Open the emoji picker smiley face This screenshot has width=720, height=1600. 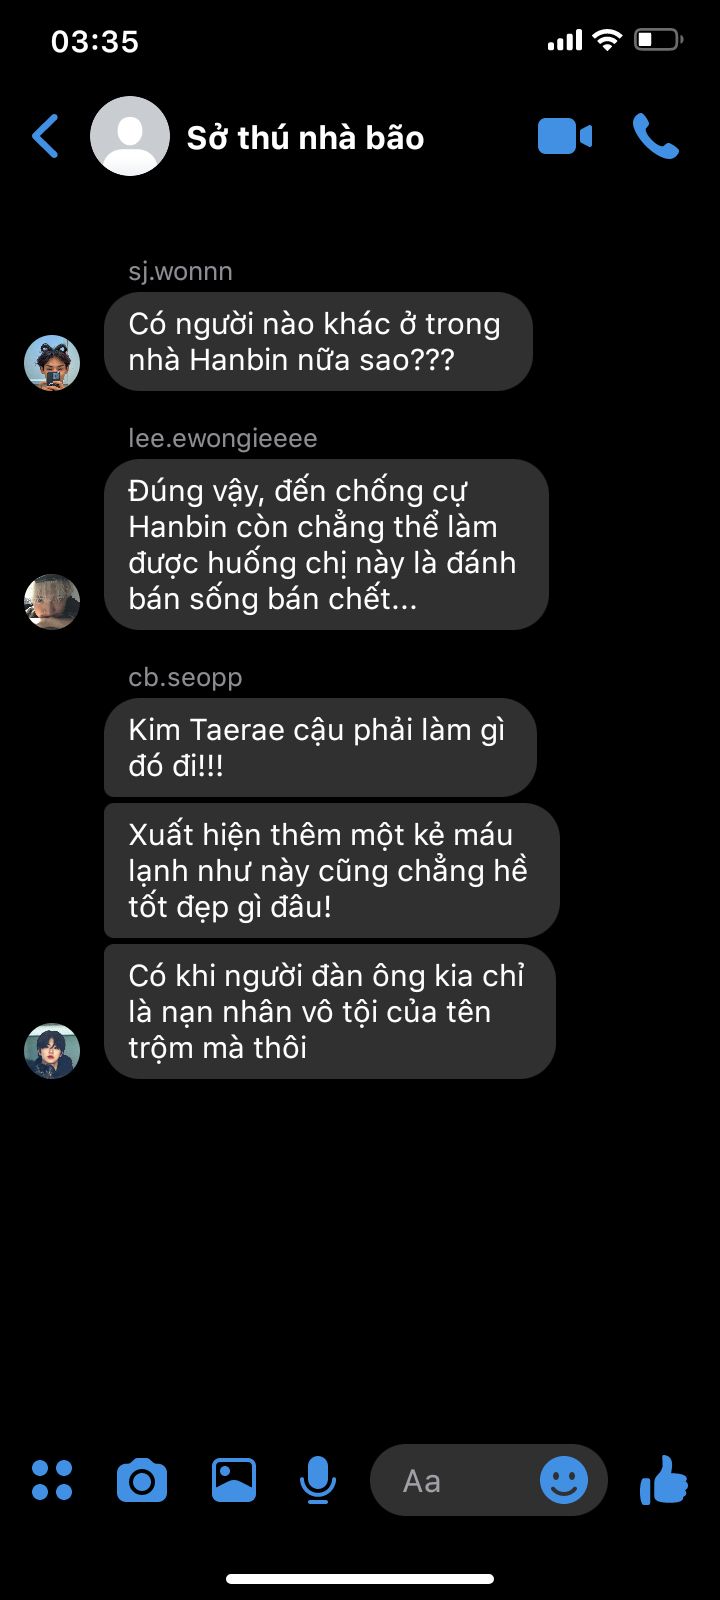click(x=564, y=1480)
